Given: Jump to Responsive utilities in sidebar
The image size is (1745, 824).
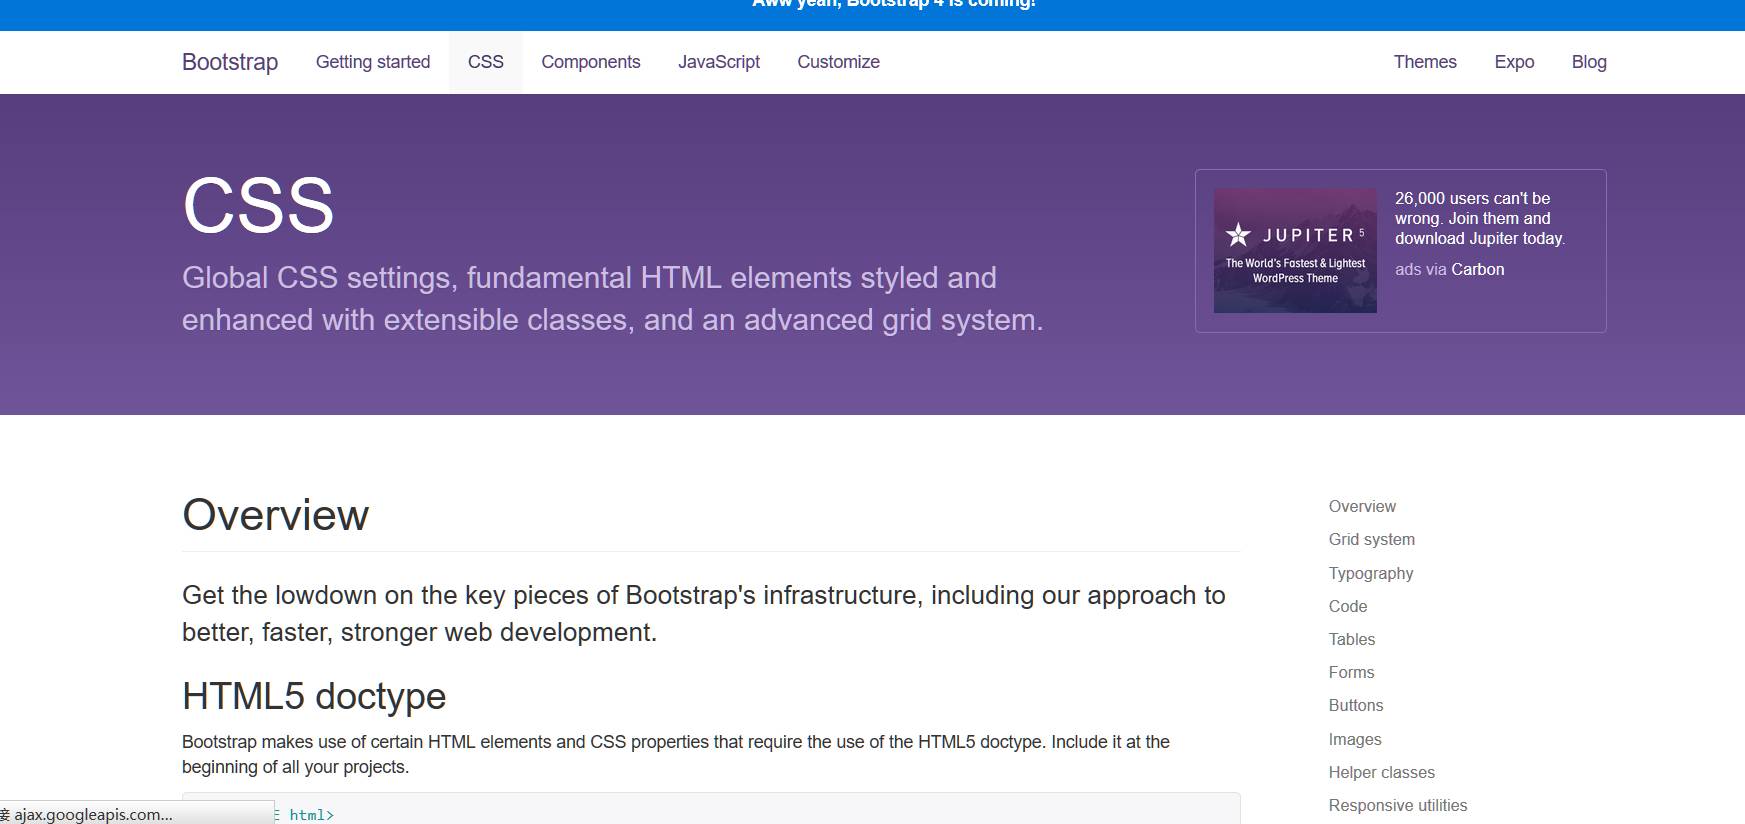Looking at the screenshot, I should [1398, 805].
